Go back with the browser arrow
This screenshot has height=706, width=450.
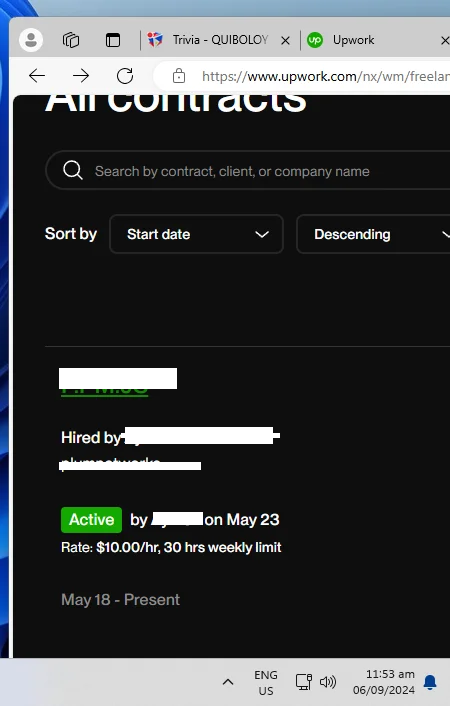click(37, 76)
